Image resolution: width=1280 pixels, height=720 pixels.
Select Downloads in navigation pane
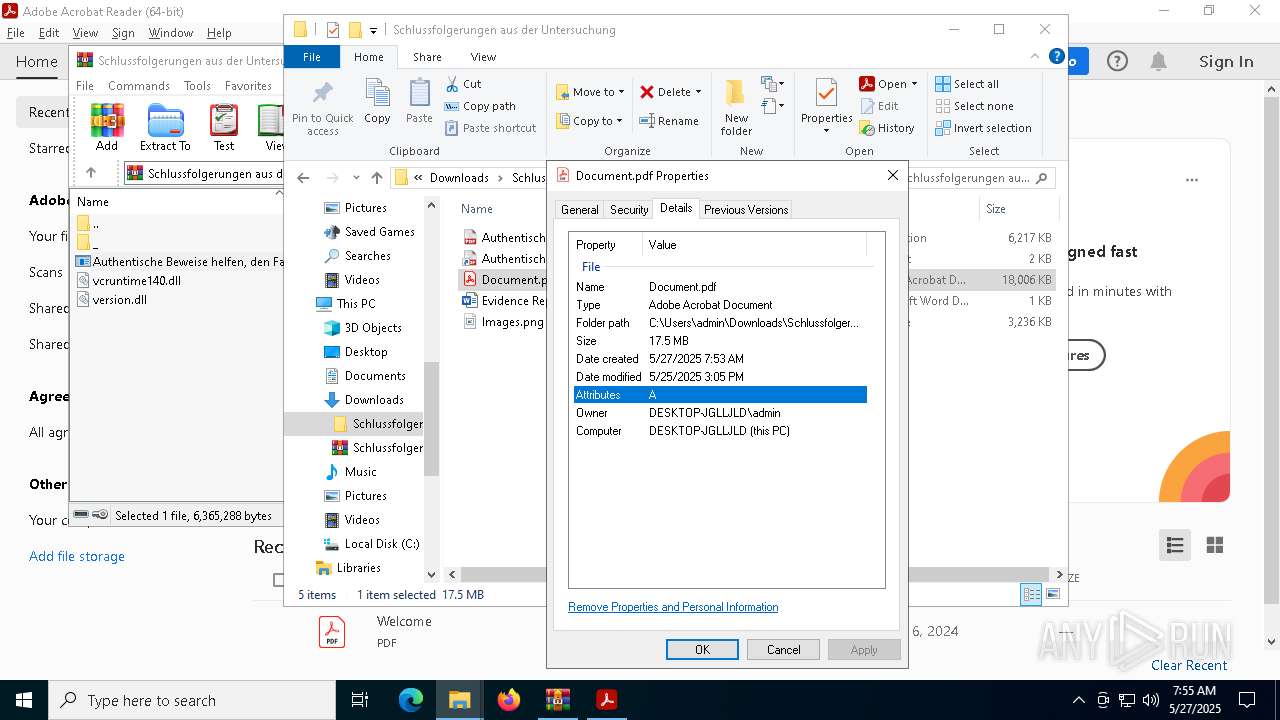tap(374, 400)
